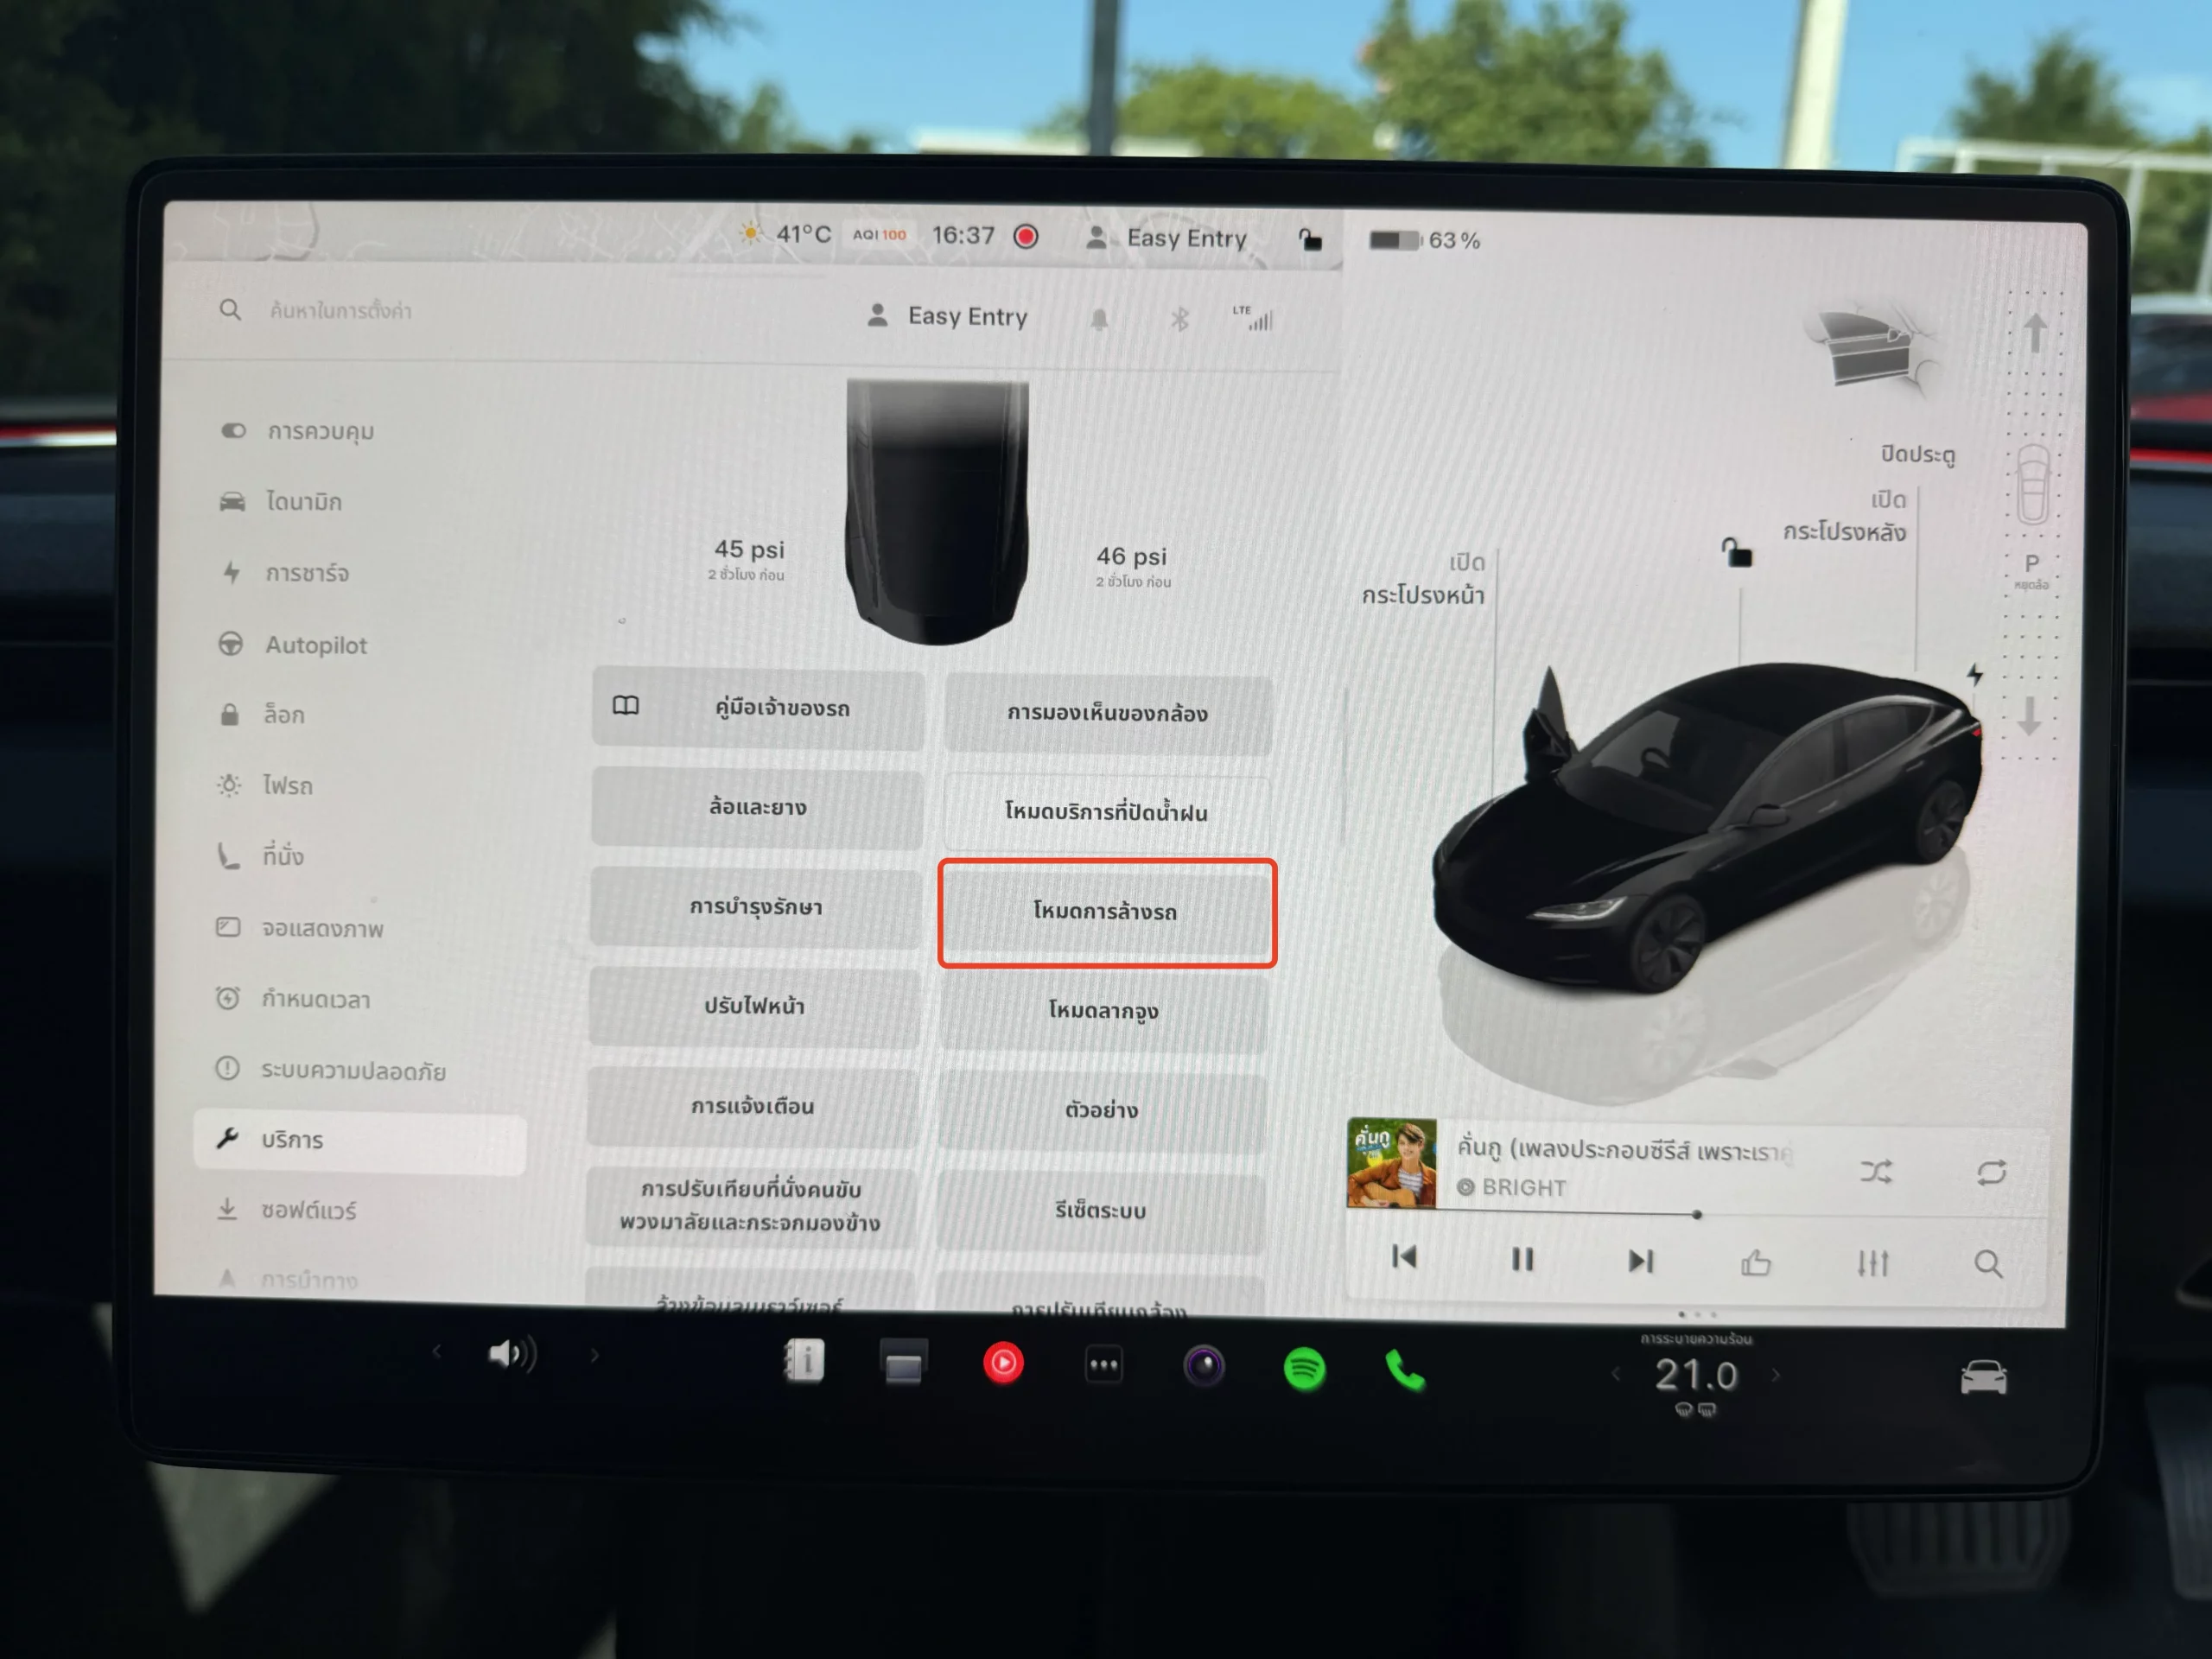The height and width of the screenshot is (1659, 2212).
Task: Tap the โหมดการล้างรถ button
Action: (1106, 912)
